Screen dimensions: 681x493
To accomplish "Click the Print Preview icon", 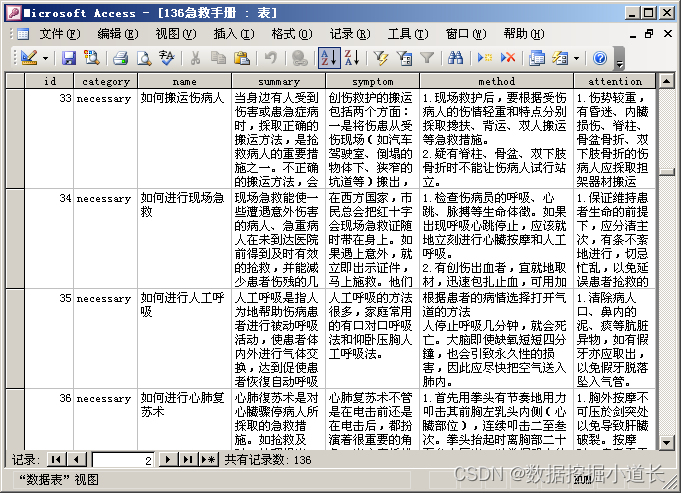I will click(144, 58).
